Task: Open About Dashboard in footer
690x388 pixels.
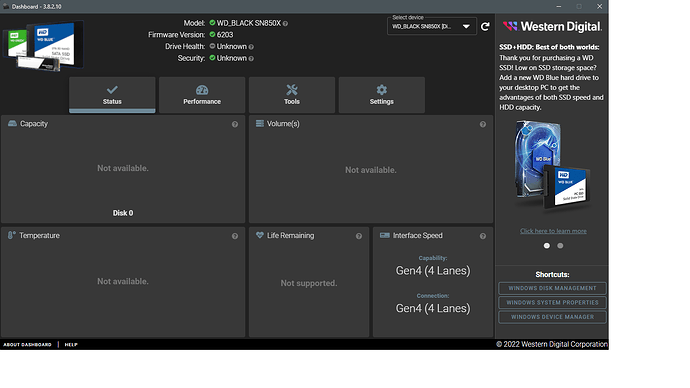Action: tap(27, 344)
